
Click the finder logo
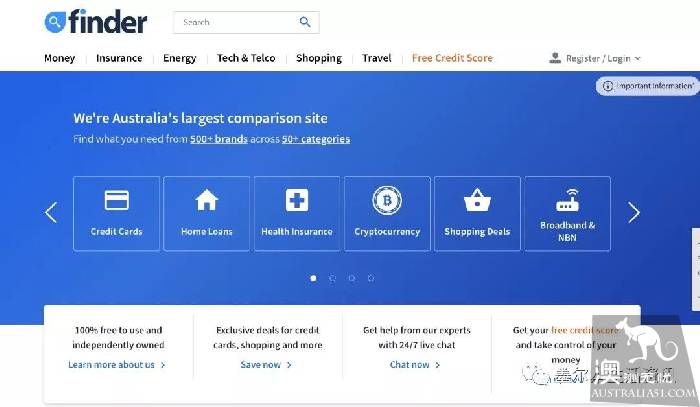click(x=96, y=21)
